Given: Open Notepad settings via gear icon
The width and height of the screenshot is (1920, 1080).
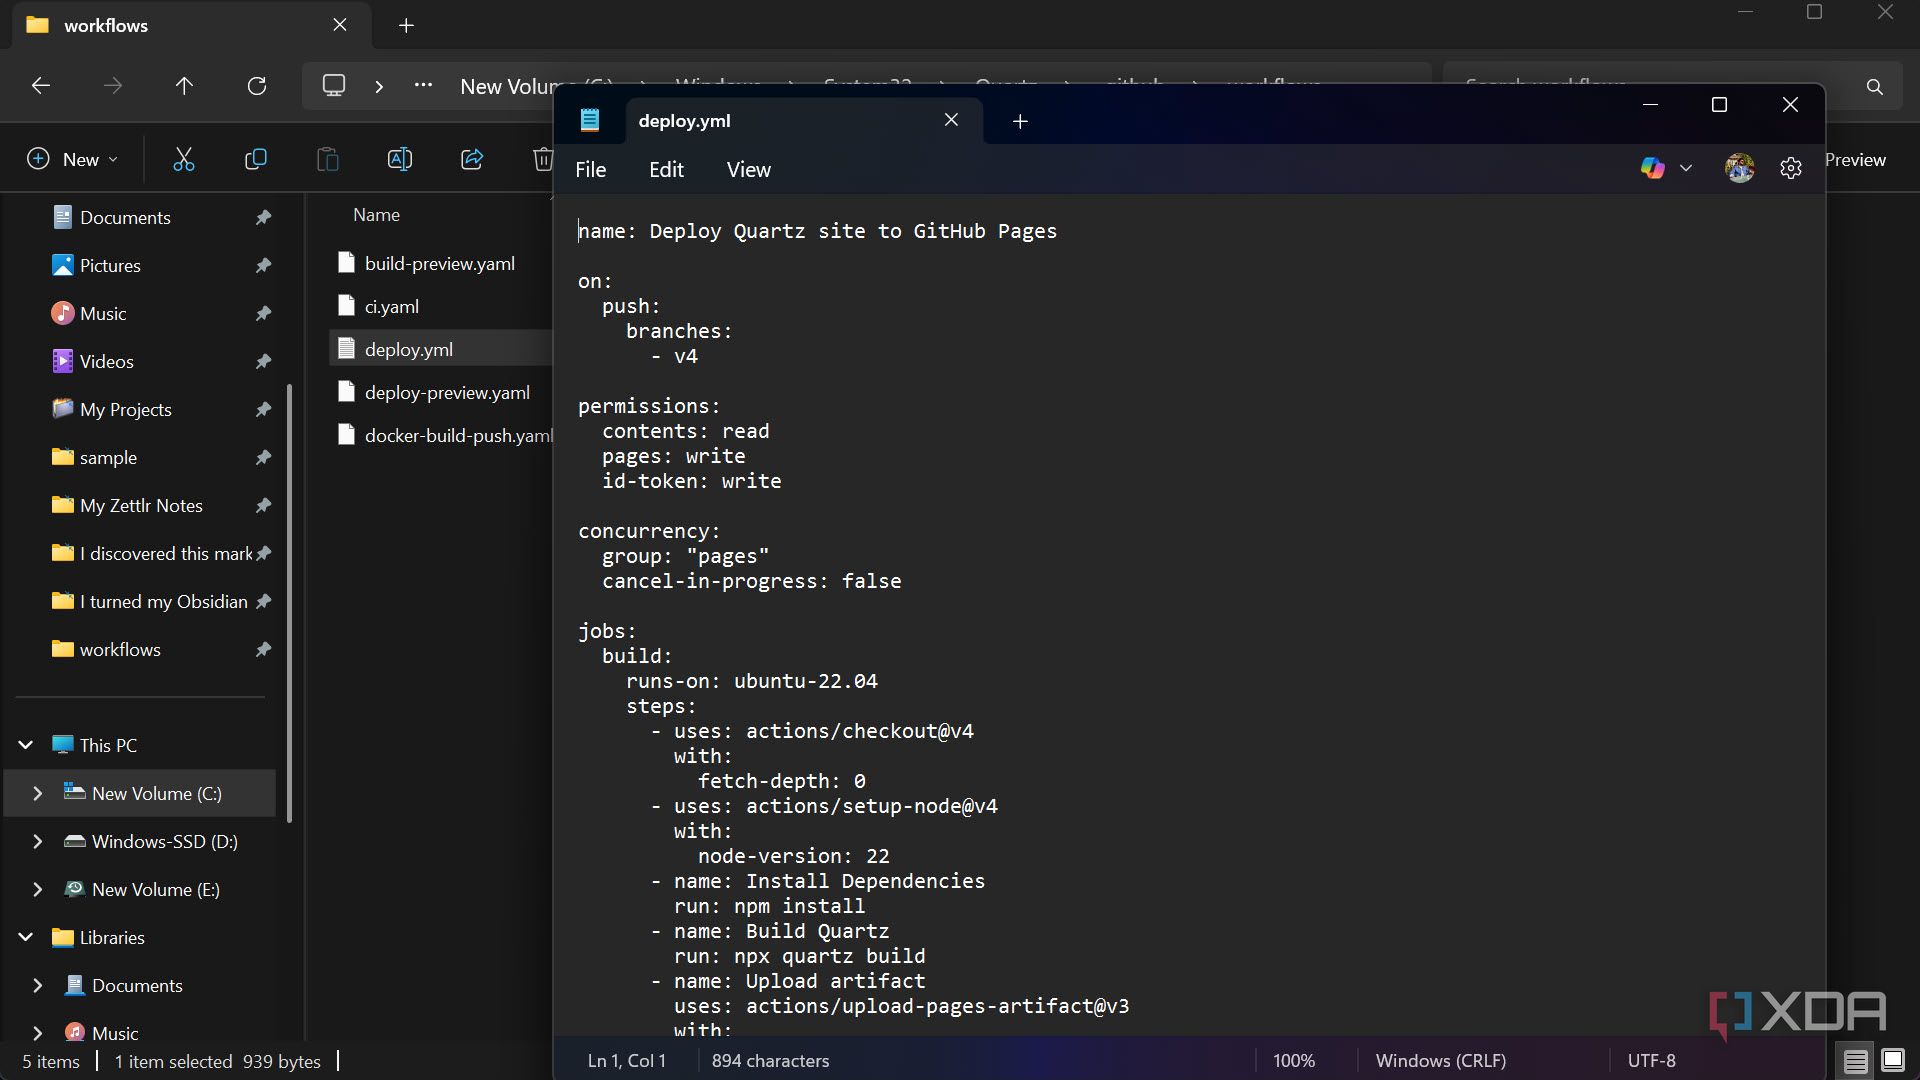Looking at the screenshot, I should (x=1790, y=167).
